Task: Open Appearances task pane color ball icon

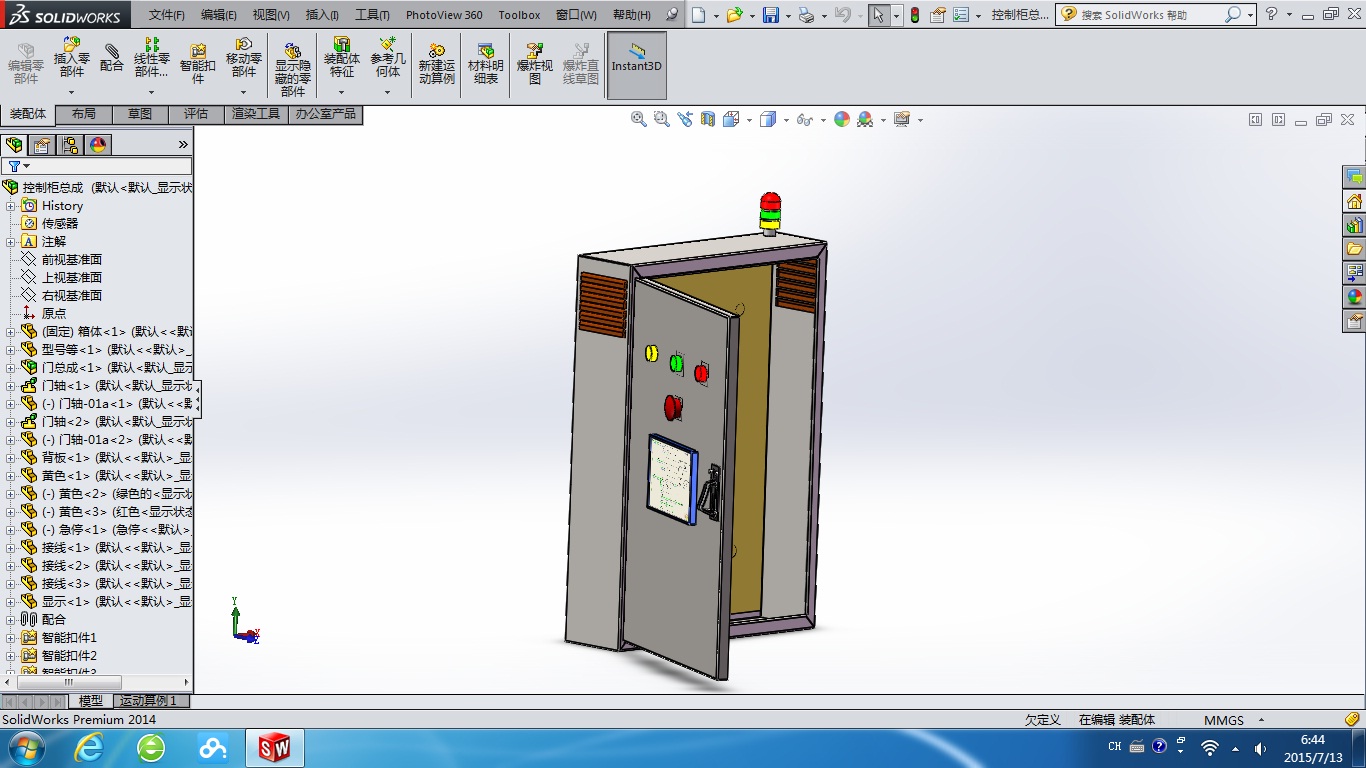Action: point(1354,297)
